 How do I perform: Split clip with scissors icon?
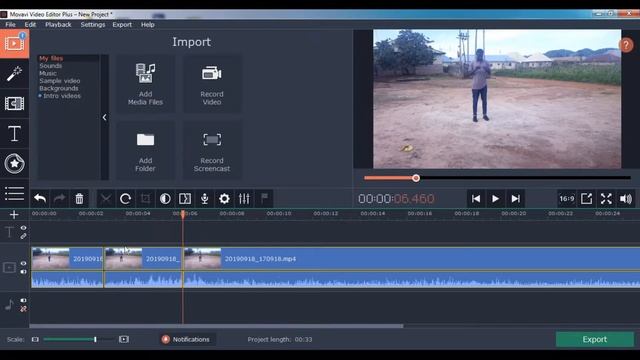[x=106, y=199]
